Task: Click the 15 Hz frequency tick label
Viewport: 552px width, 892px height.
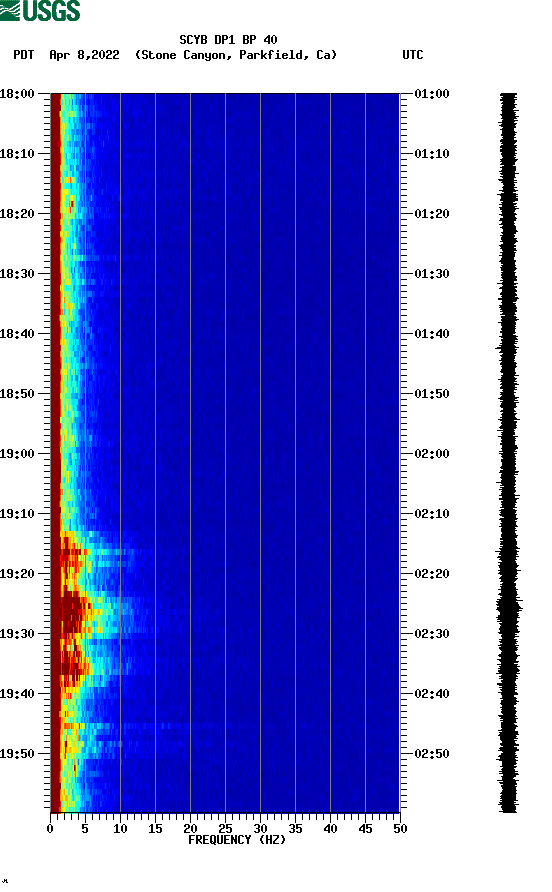Action: pyautogui.click(x=155, y=829)
